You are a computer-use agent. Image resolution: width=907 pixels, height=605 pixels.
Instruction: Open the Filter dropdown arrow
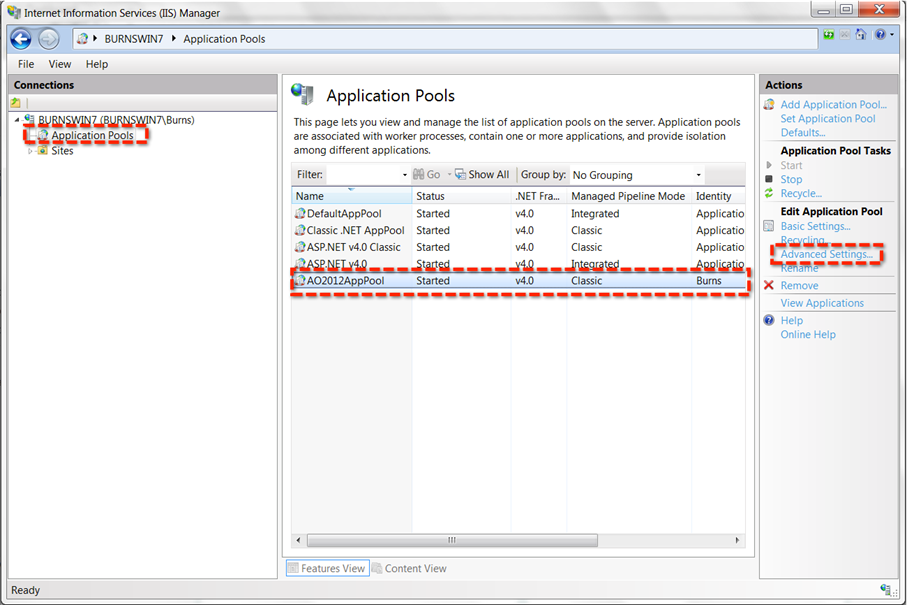404,175
